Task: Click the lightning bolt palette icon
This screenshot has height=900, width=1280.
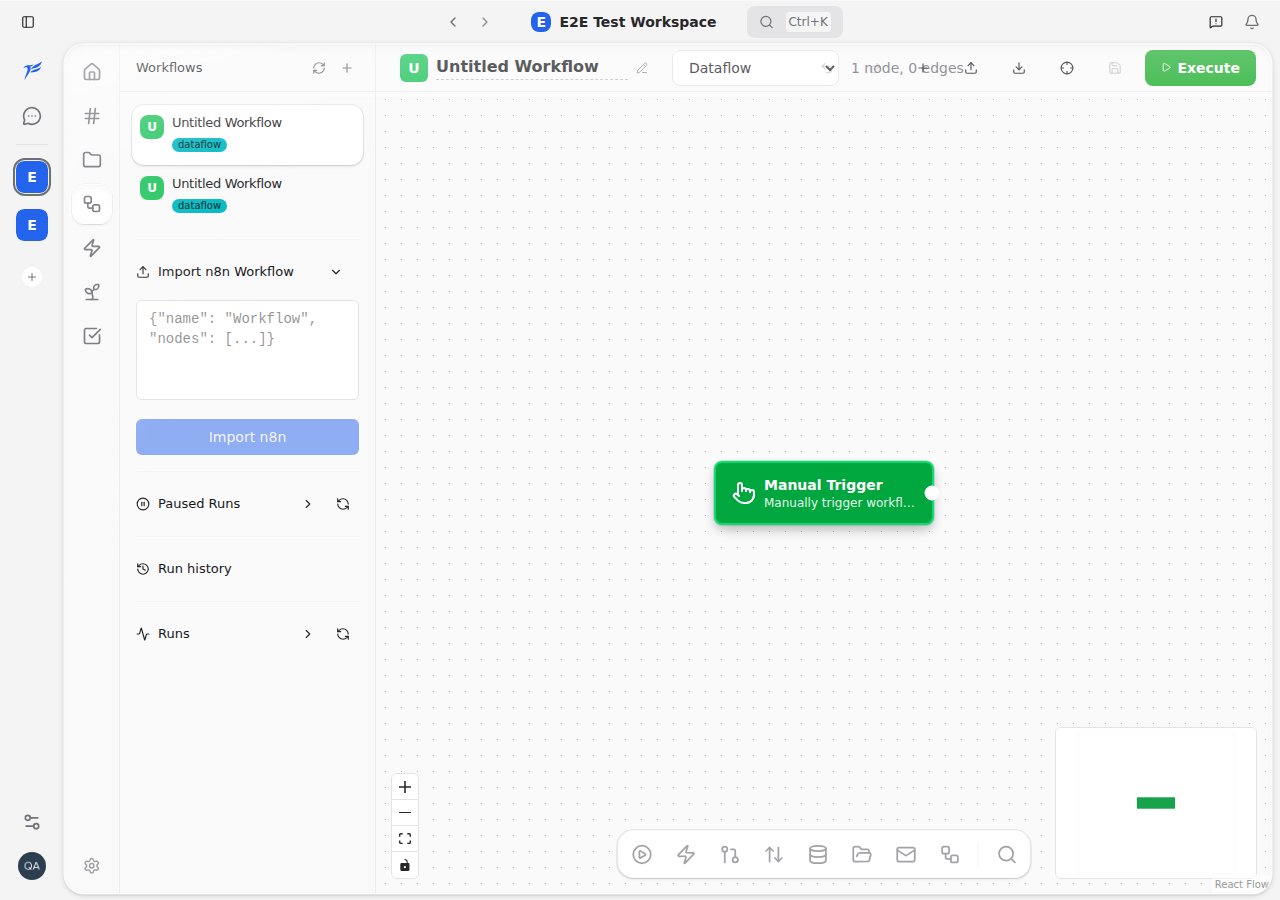Action: pyautogui.click(x=686, y=855)
